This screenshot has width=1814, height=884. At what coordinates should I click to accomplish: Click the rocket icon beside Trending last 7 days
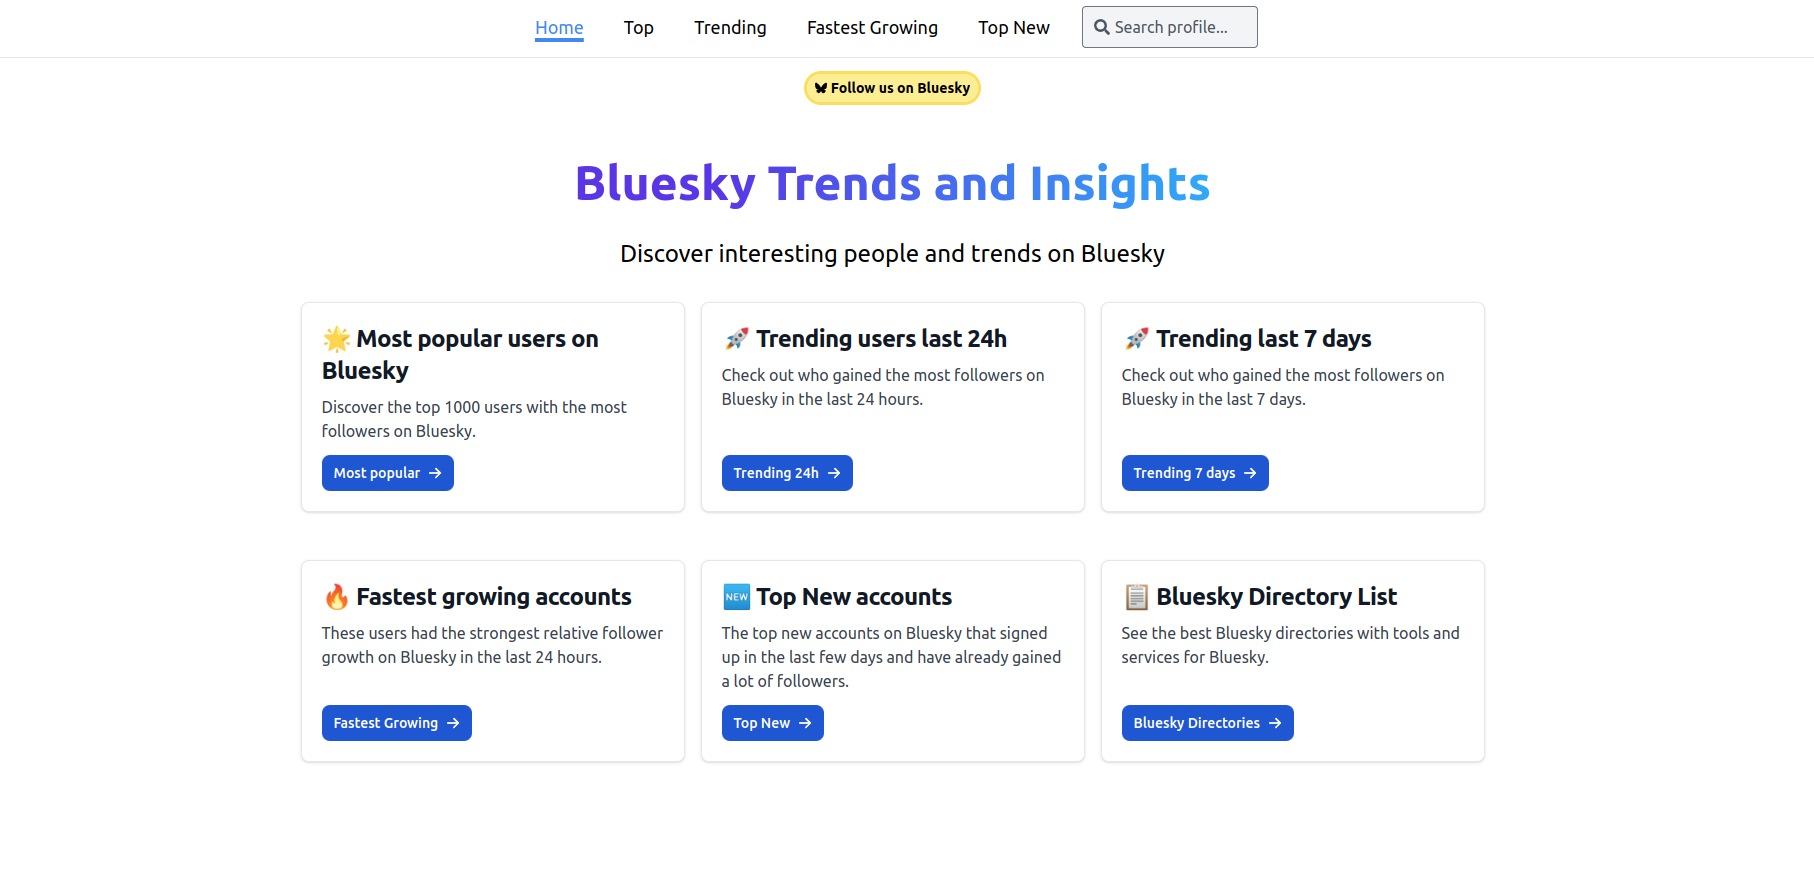click(x=1136, y=339)
